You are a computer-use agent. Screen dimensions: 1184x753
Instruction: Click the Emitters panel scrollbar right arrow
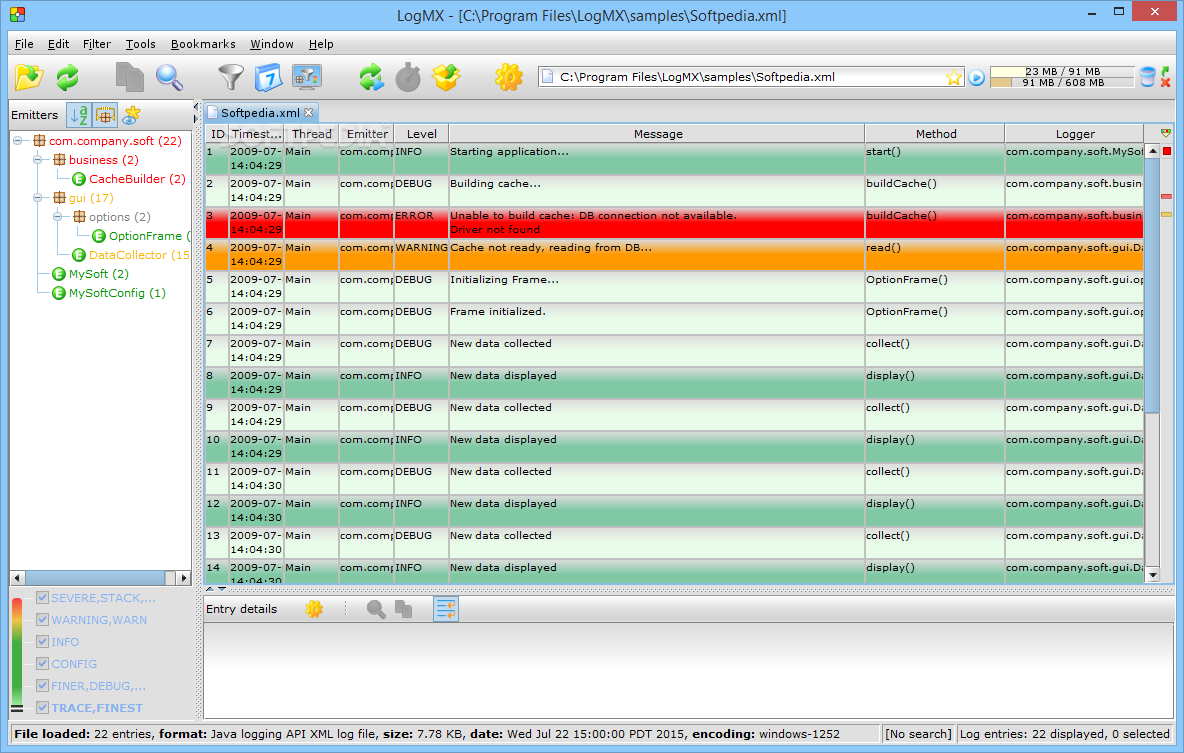pyautogui.click(x=183, y=578)
